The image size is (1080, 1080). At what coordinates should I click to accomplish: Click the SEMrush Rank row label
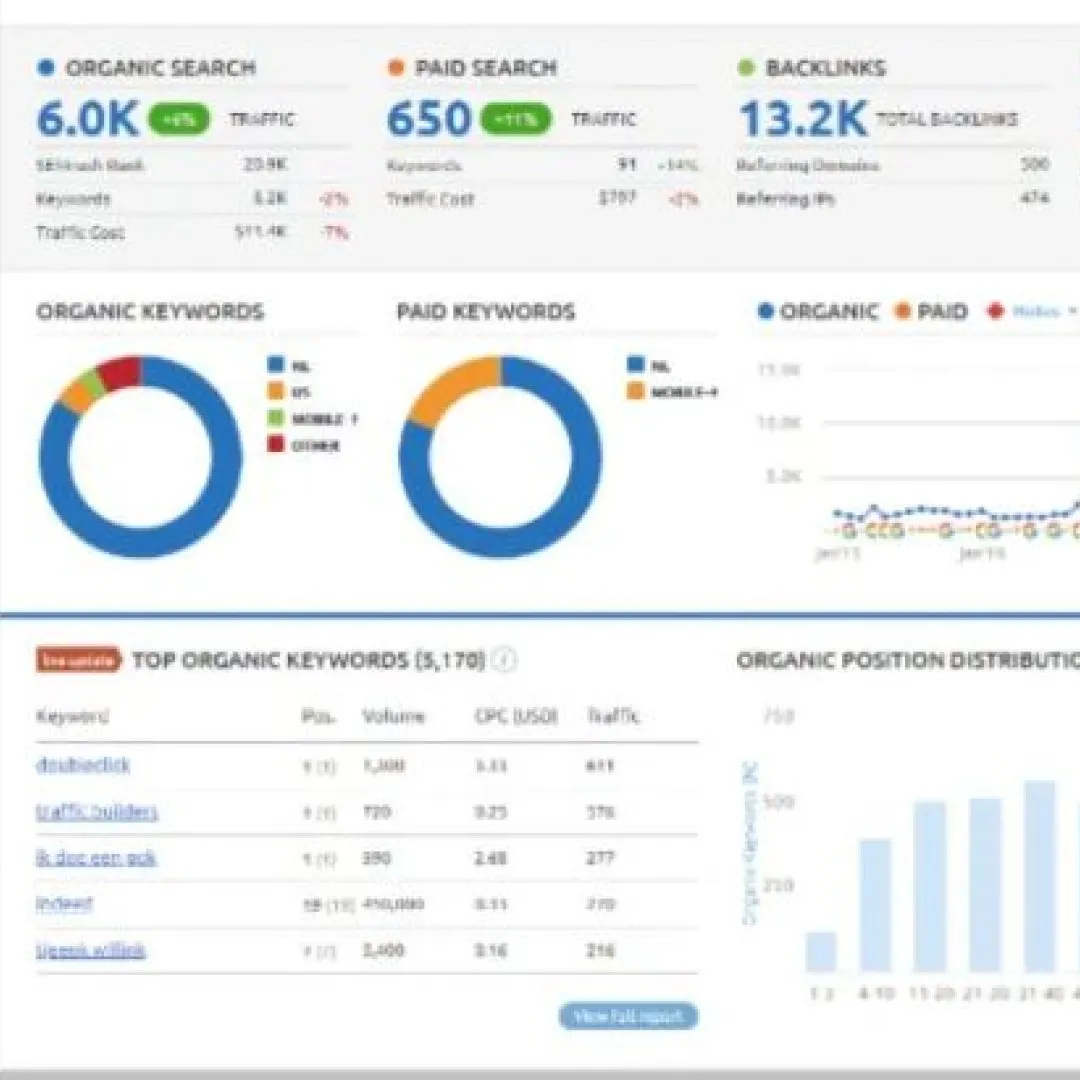click(90, 165)
